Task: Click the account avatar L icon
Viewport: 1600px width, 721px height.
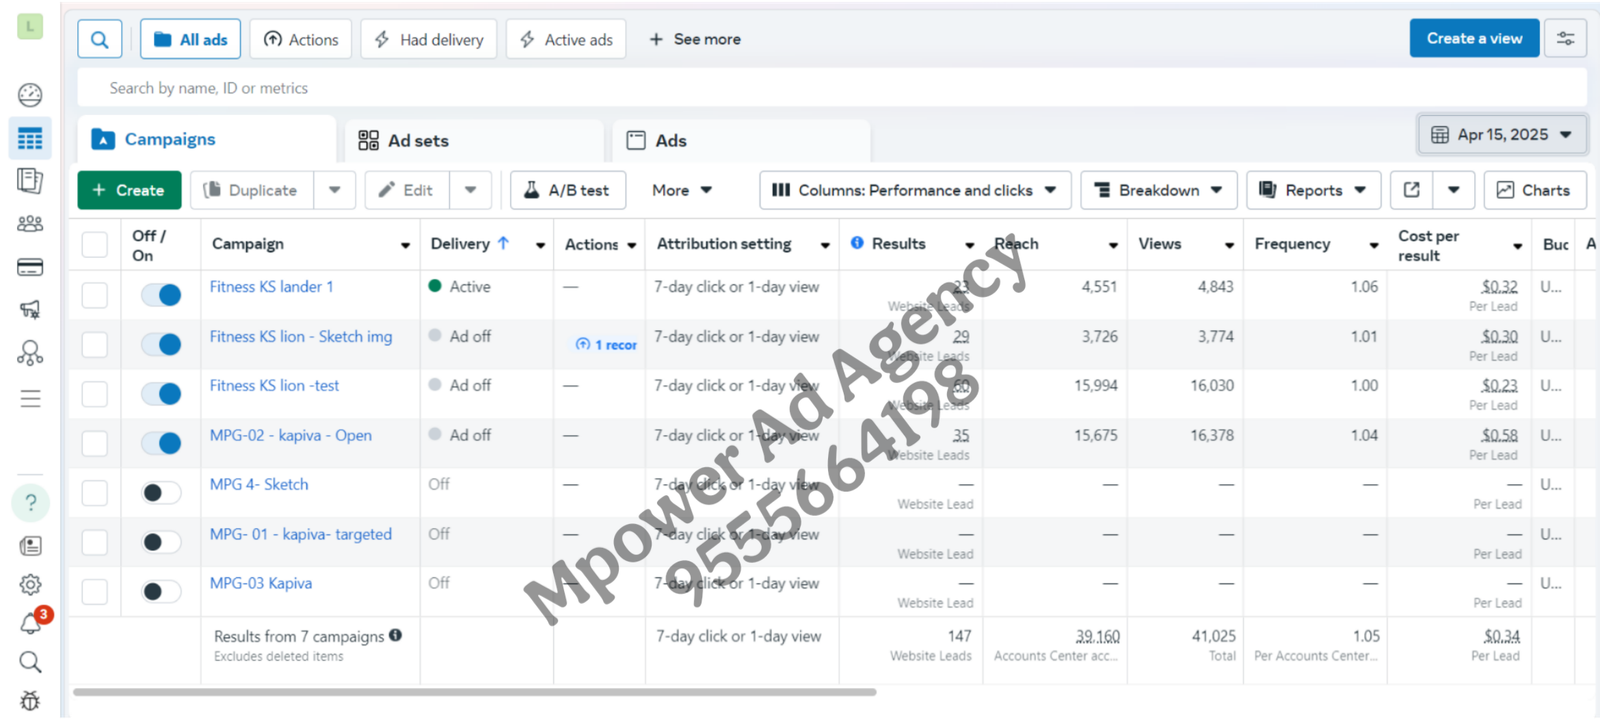Action: [30, 26]
